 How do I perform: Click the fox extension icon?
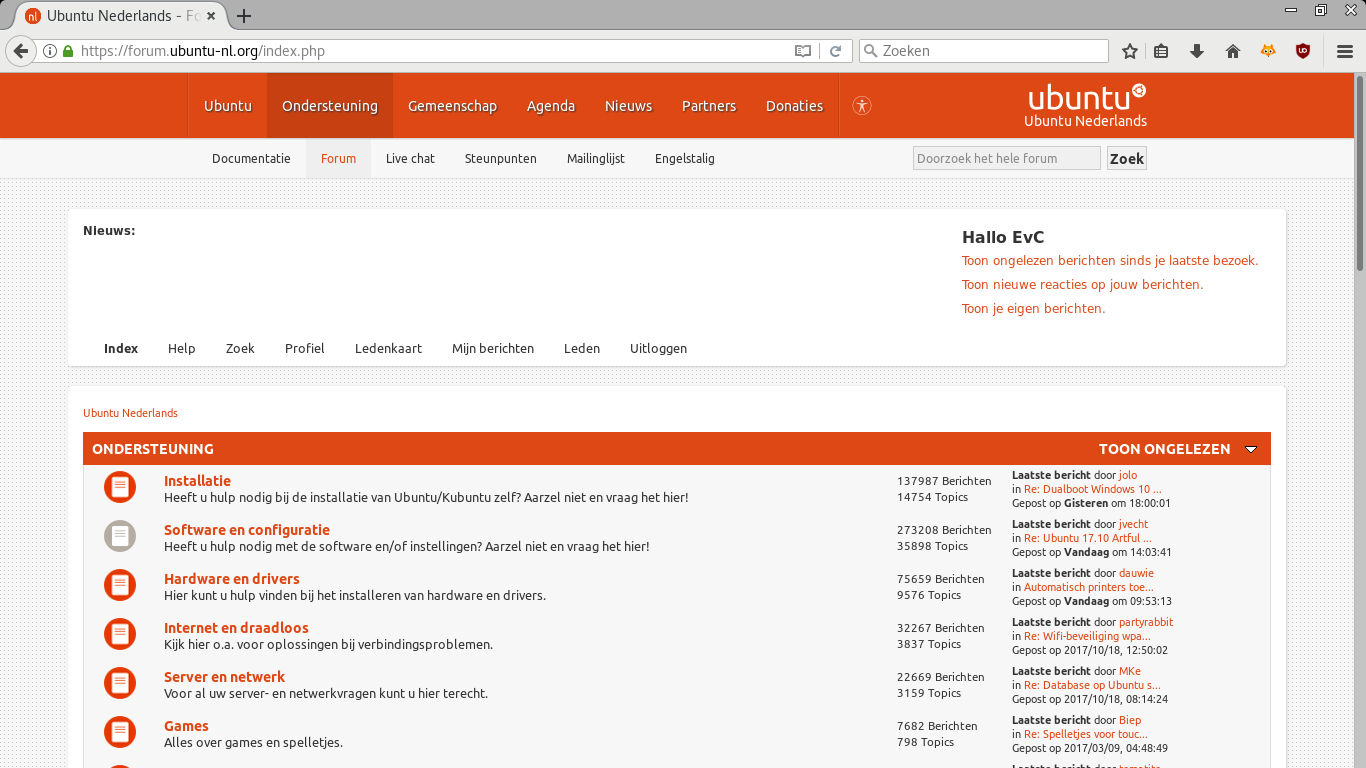click(1268, 51)
